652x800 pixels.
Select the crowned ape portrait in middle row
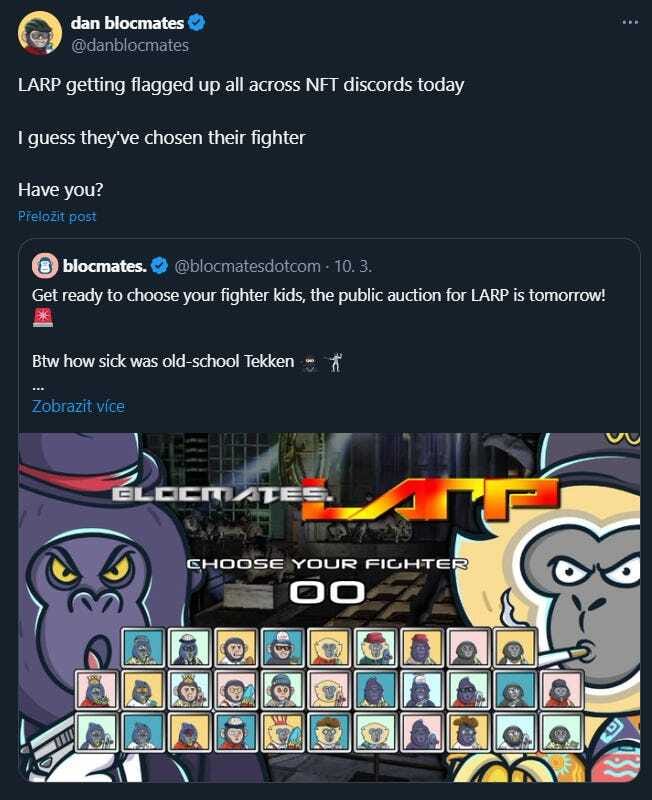(189, 690)
